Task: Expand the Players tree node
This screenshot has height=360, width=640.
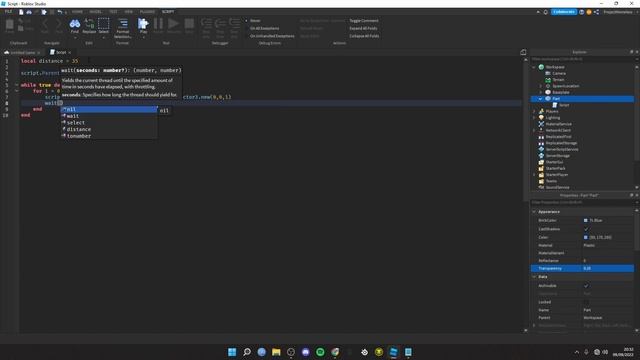Action: click(534, 111)
